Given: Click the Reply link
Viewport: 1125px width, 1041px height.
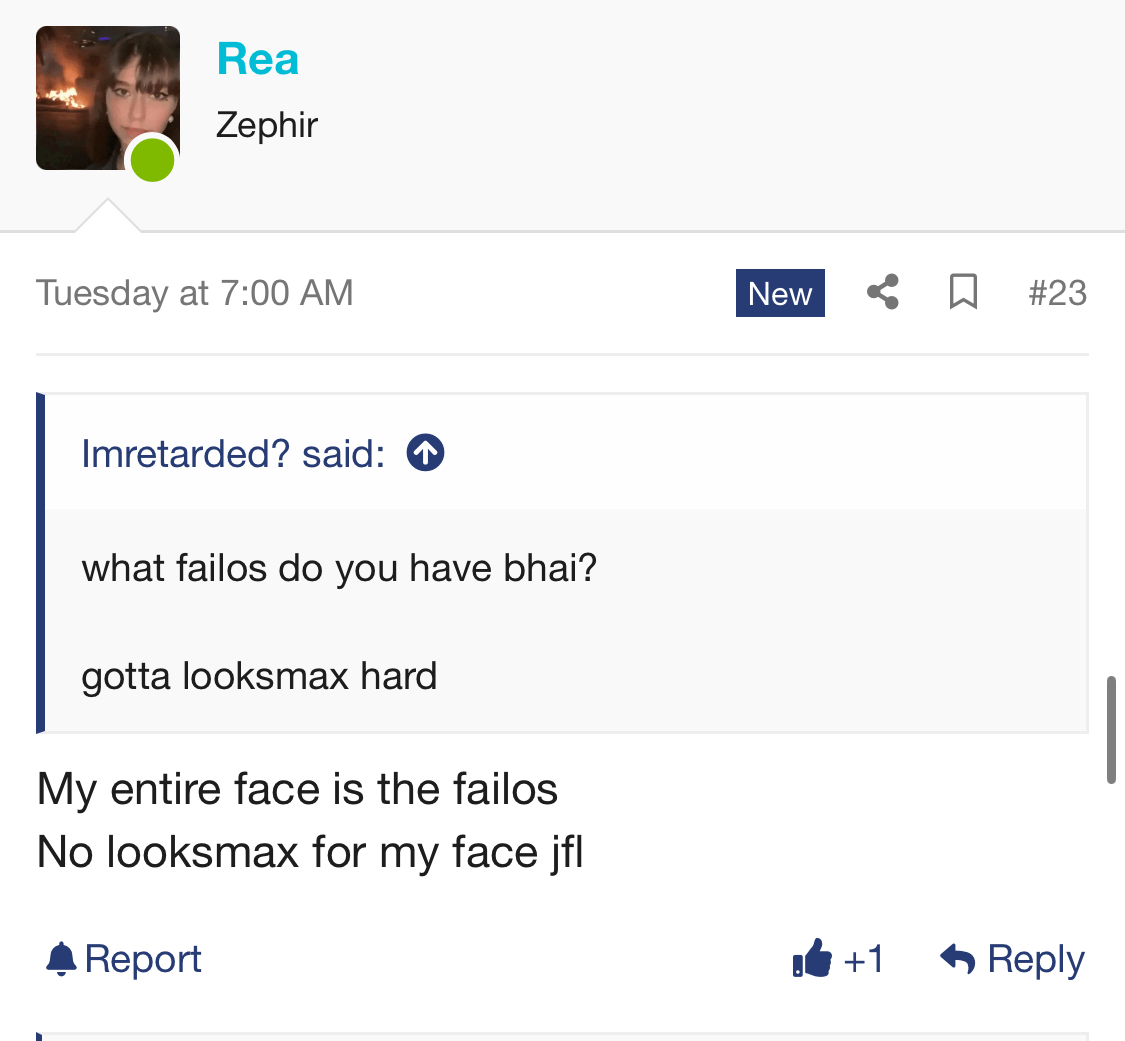Looking at the screenshot, I should tap(1035, 958).
